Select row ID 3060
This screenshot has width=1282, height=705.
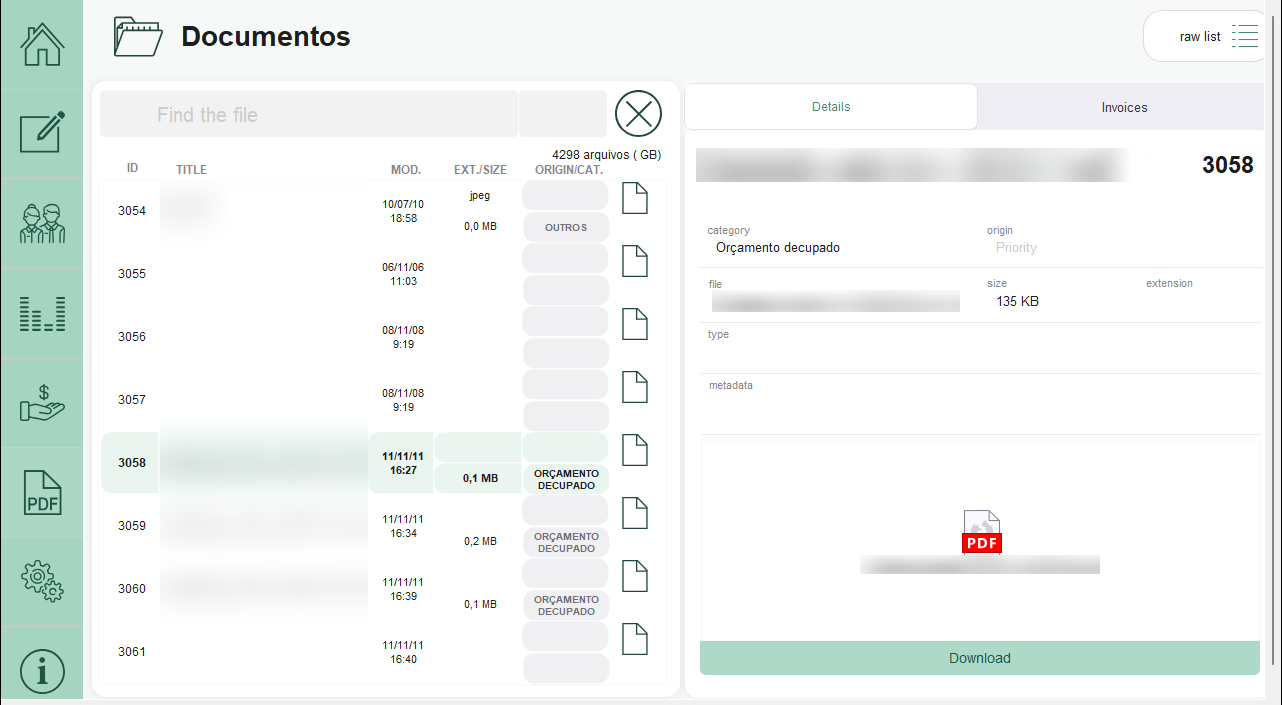tap(132, 589)
